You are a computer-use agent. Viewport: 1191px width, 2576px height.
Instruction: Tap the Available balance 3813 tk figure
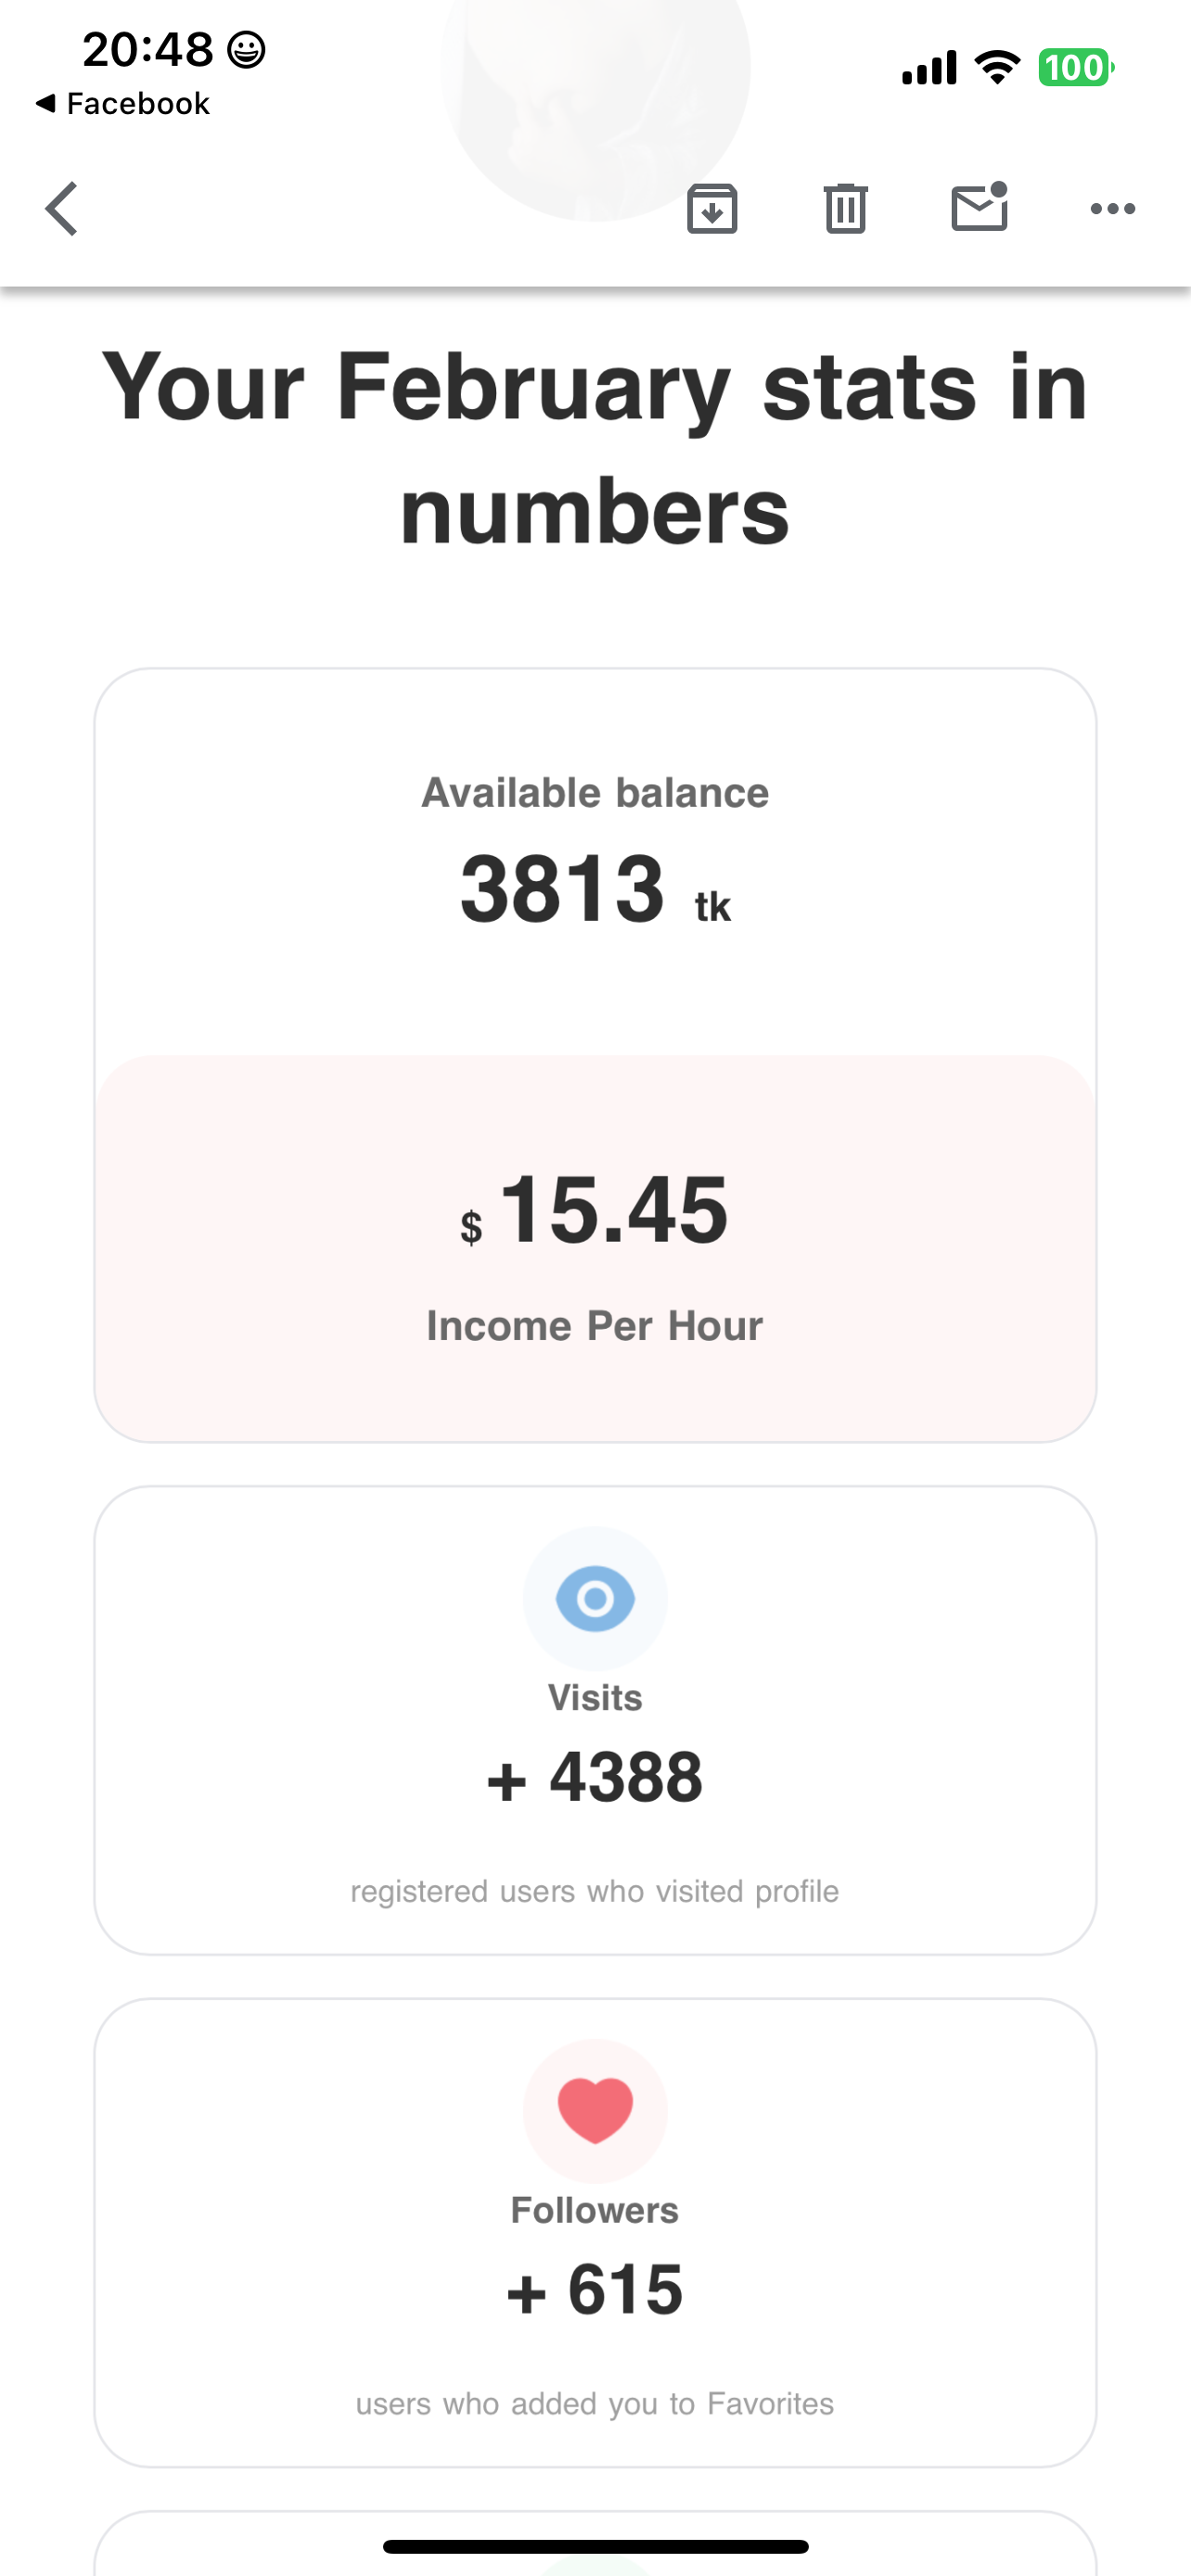(595, 888)
